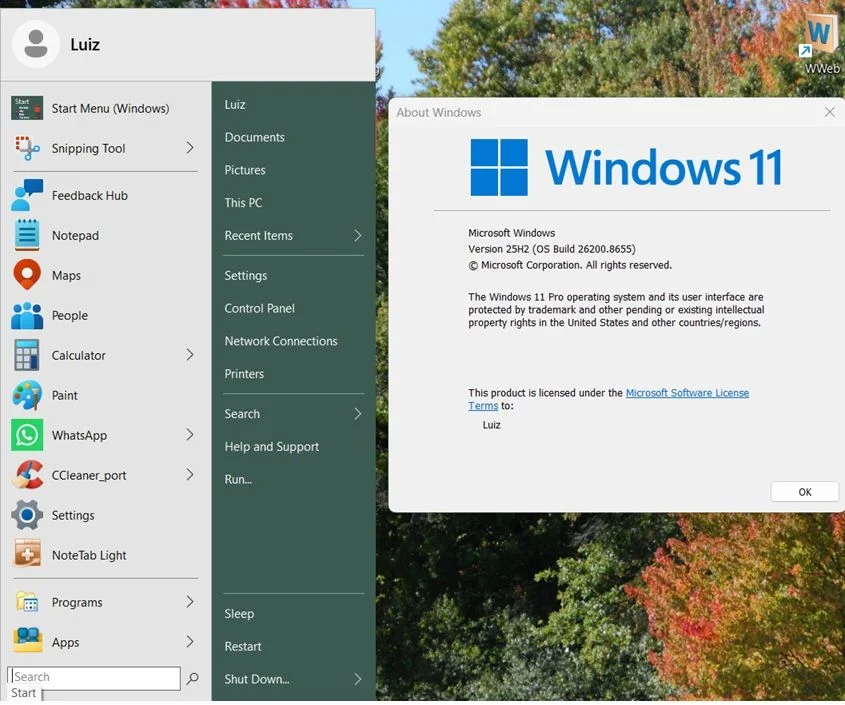
Task: Click OK in About Windows dialog
Action: 805,492
